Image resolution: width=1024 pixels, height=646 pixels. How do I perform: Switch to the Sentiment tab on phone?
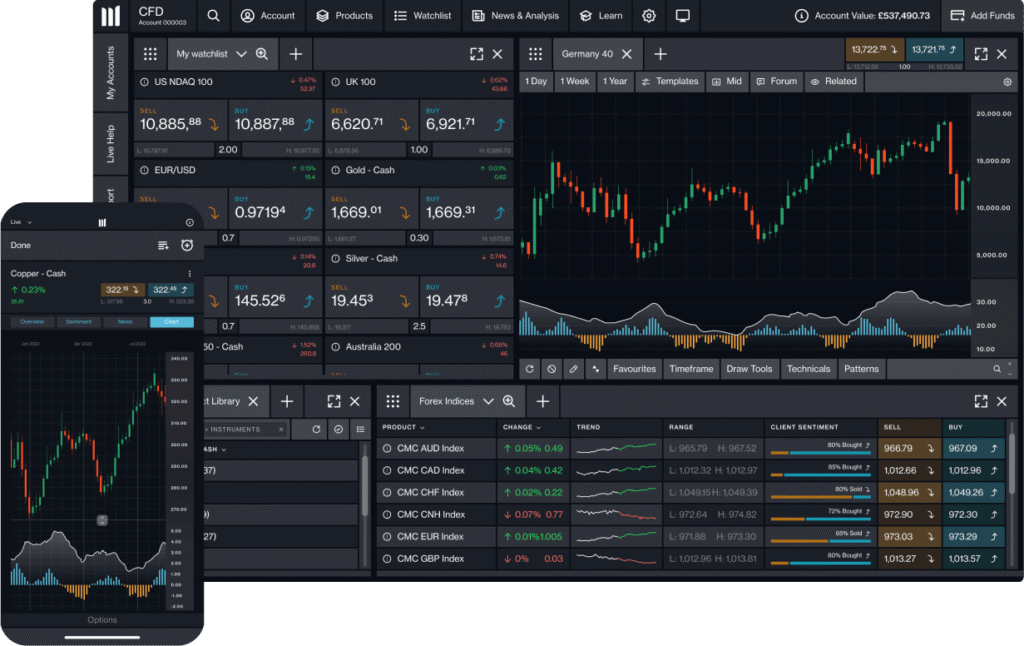(x=79, y=322)
